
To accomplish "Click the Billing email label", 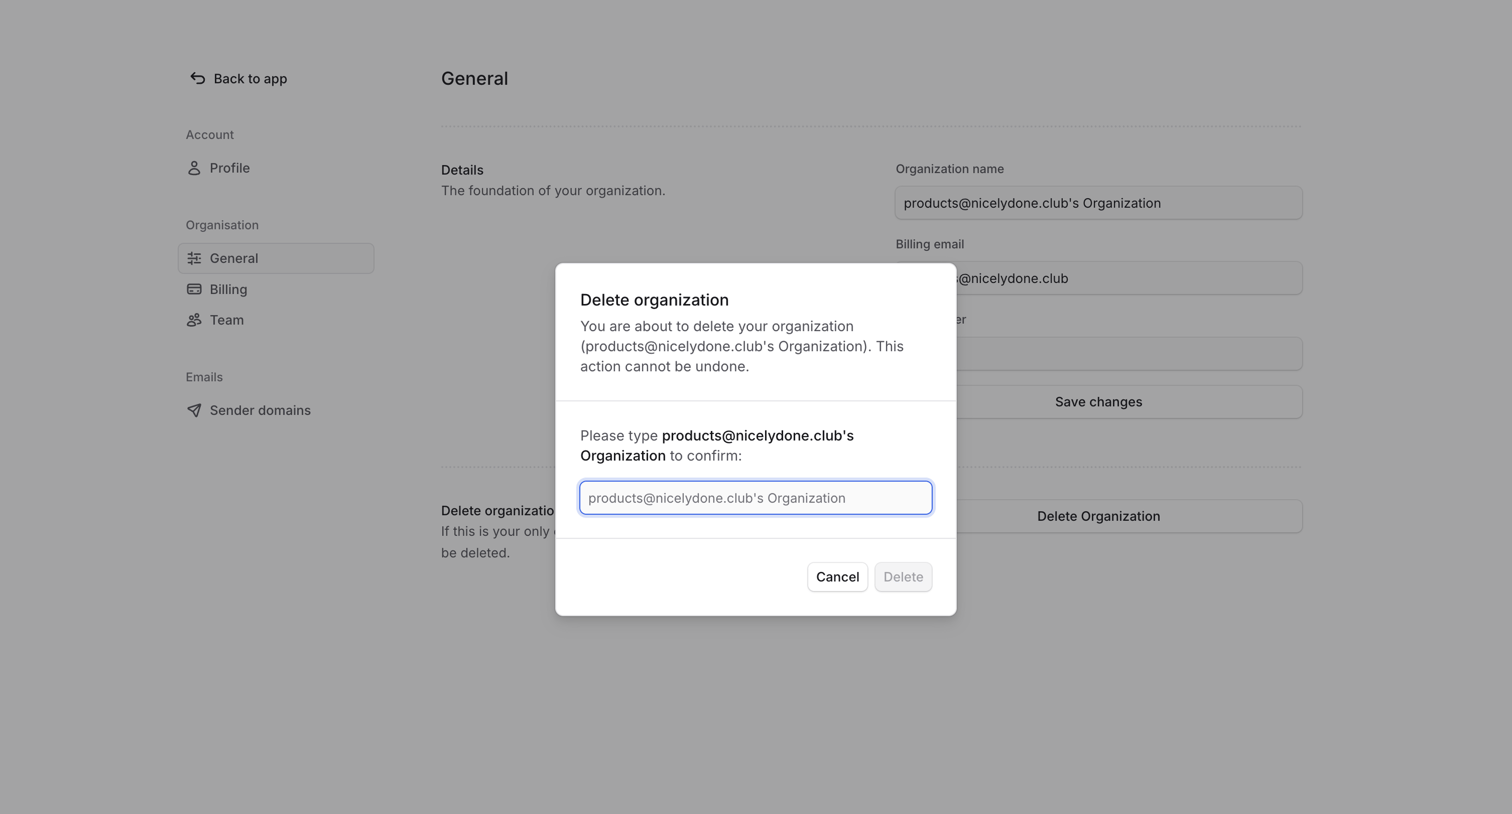I will point(929,244).
